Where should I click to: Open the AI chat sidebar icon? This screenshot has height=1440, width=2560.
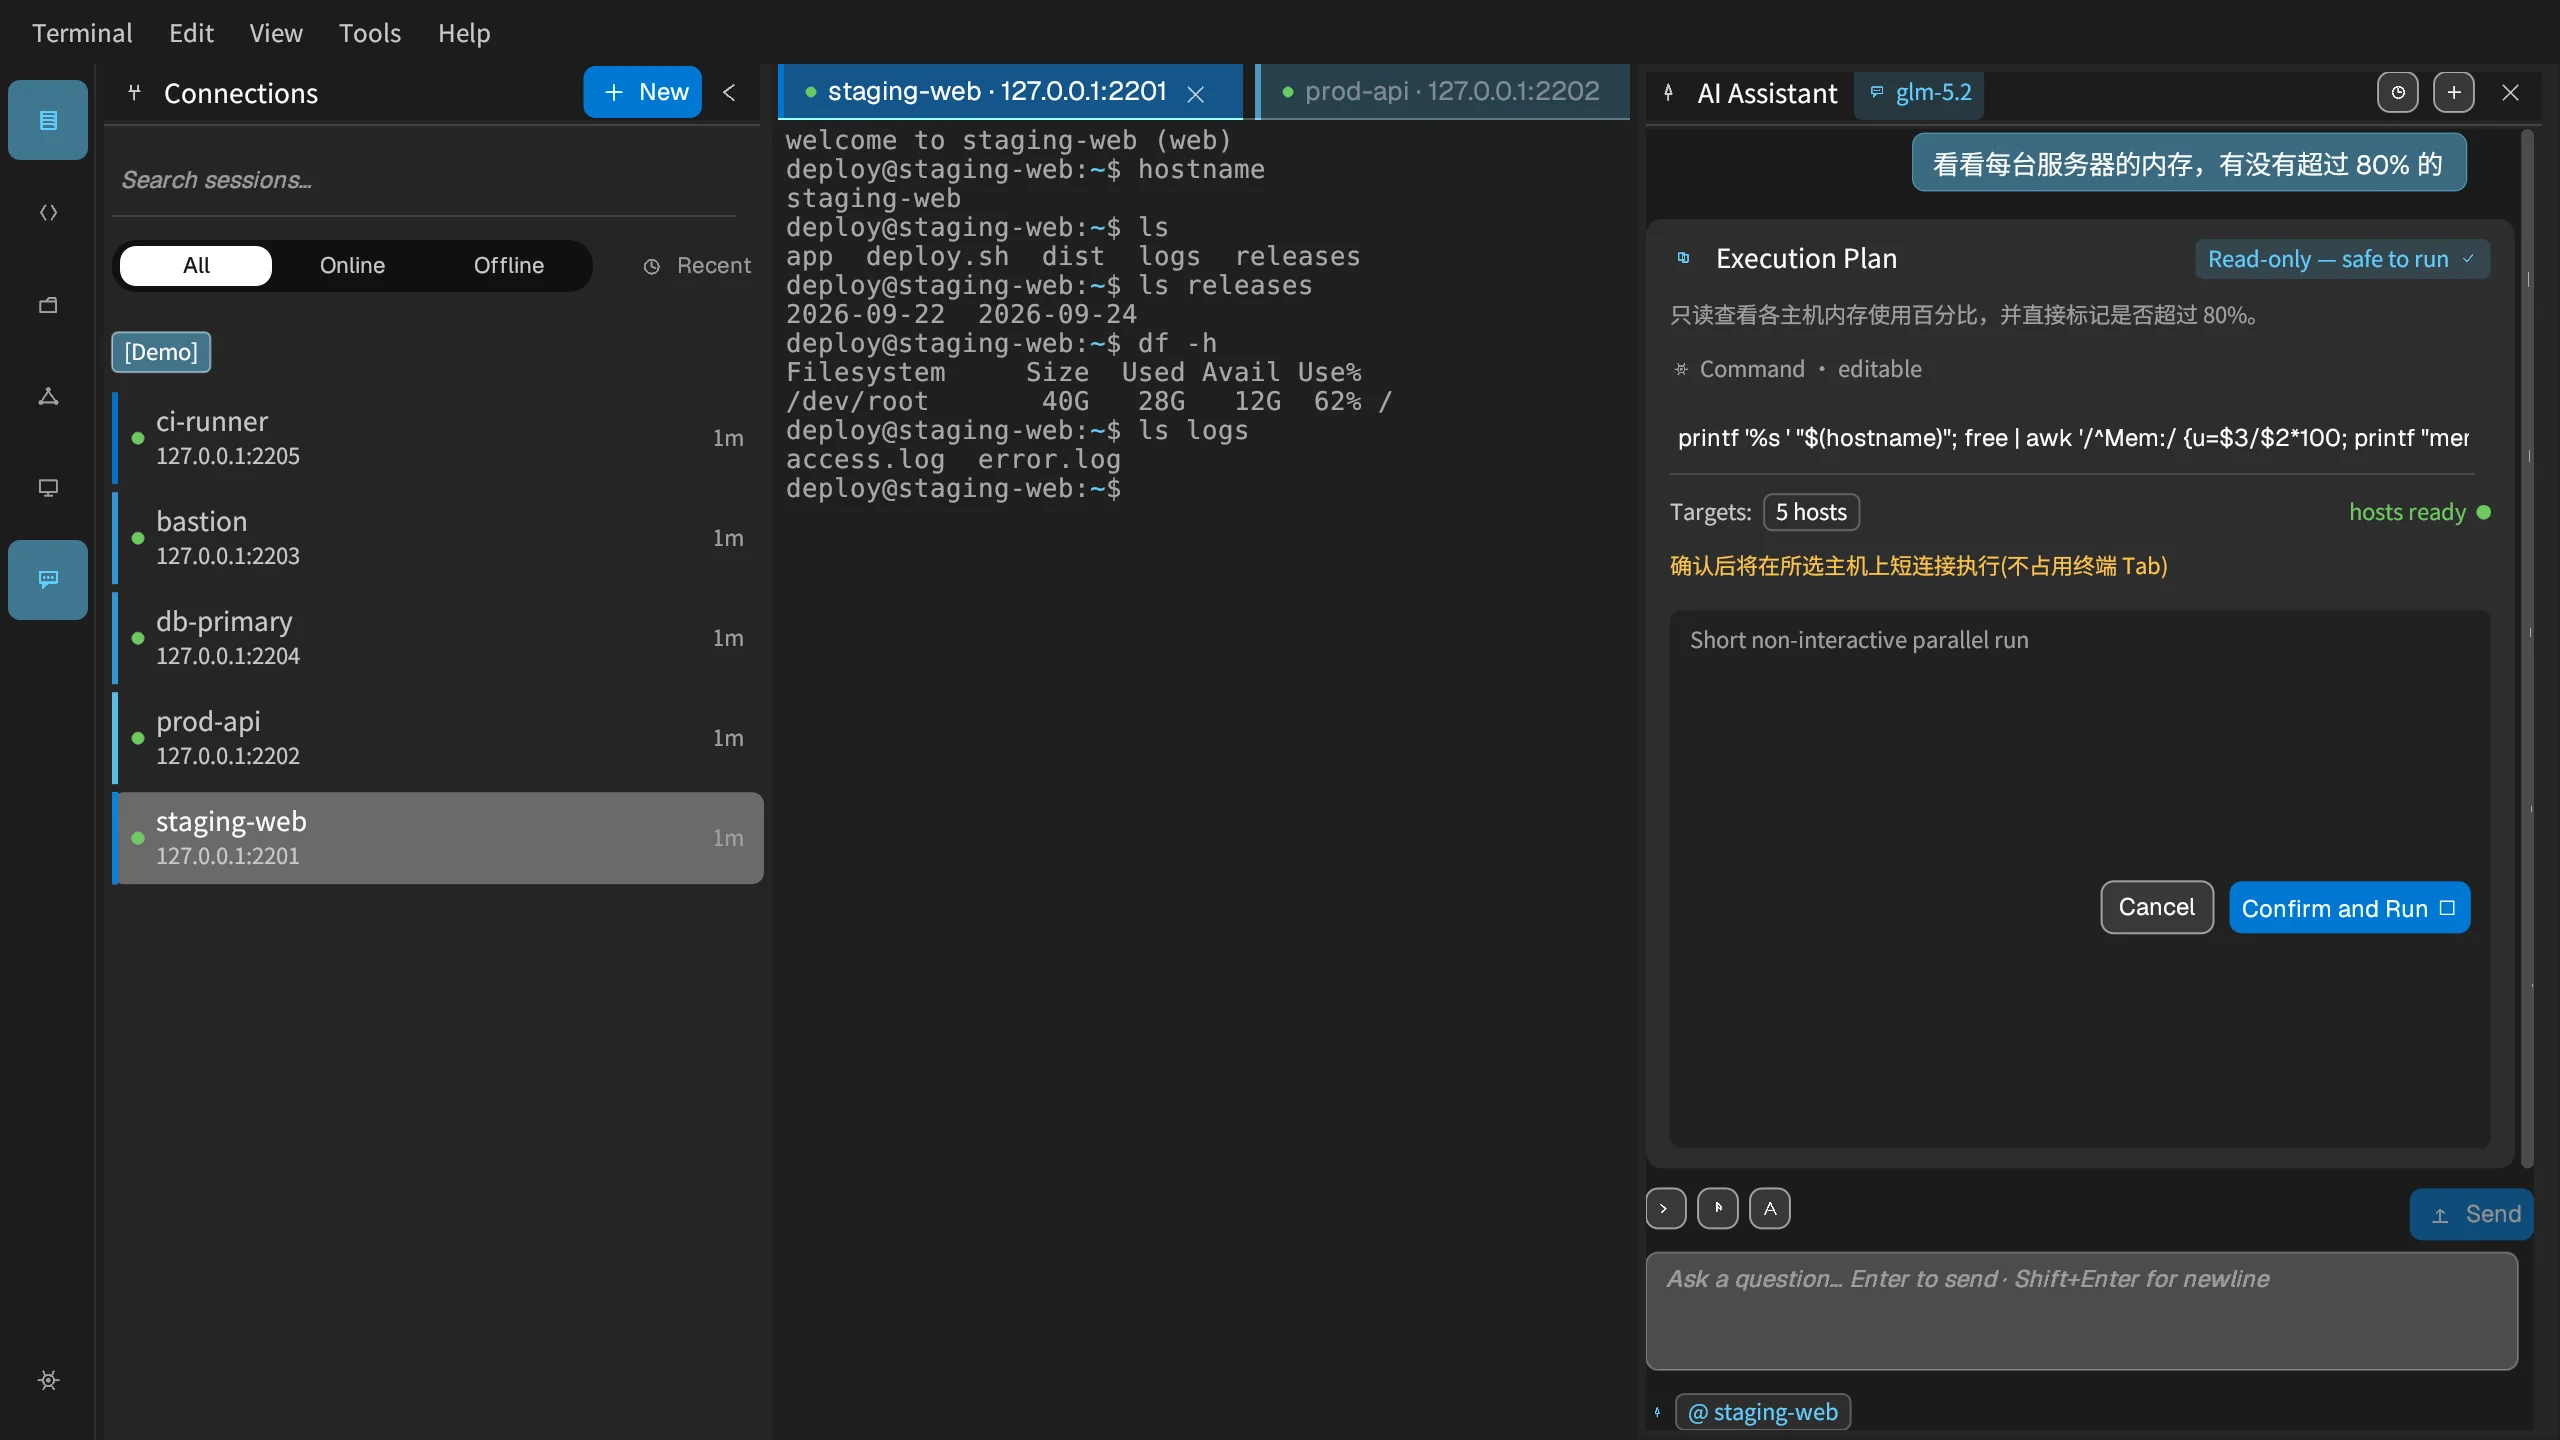point(48,580)
